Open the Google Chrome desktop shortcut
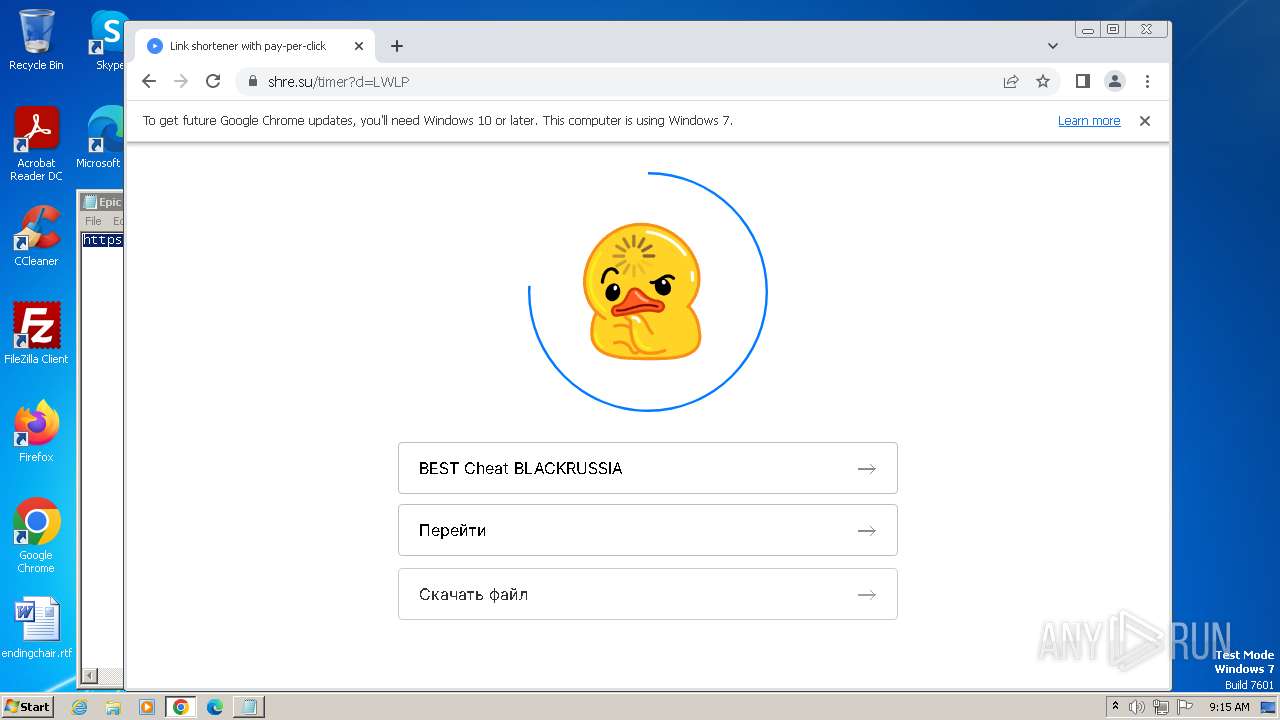The height and width of the screenshot is (720, 1280). click(36, 535)
